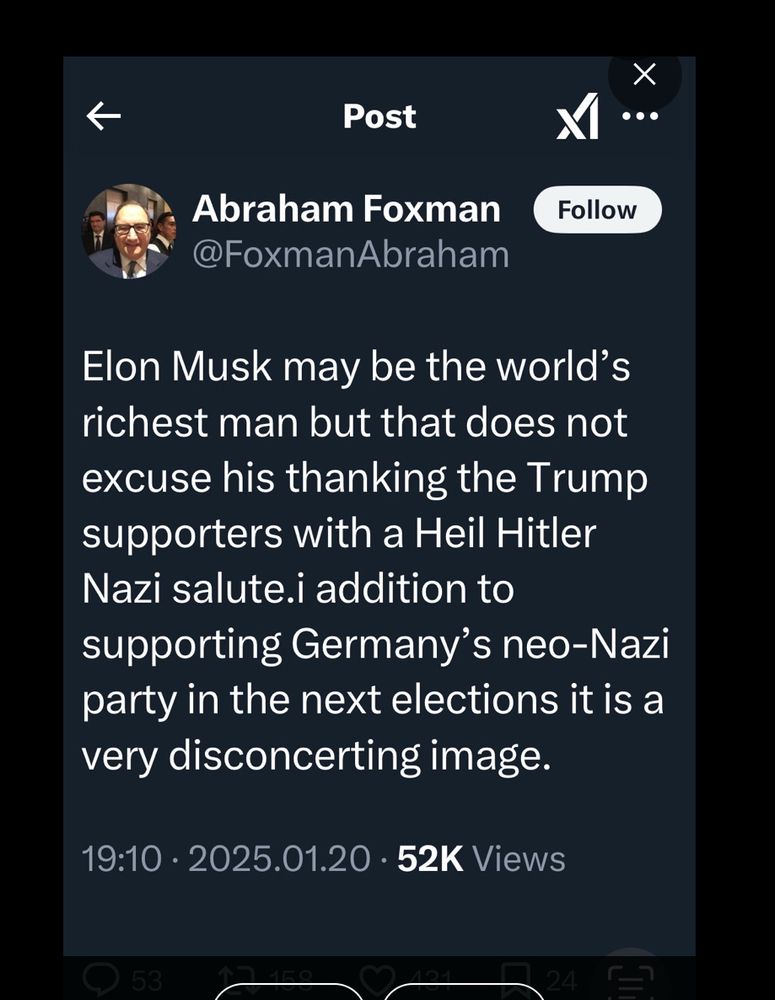Image resolution: width=775 pixels, height=1000 pixels.
Task: Click the reply count 53
Action: point(146,980)
